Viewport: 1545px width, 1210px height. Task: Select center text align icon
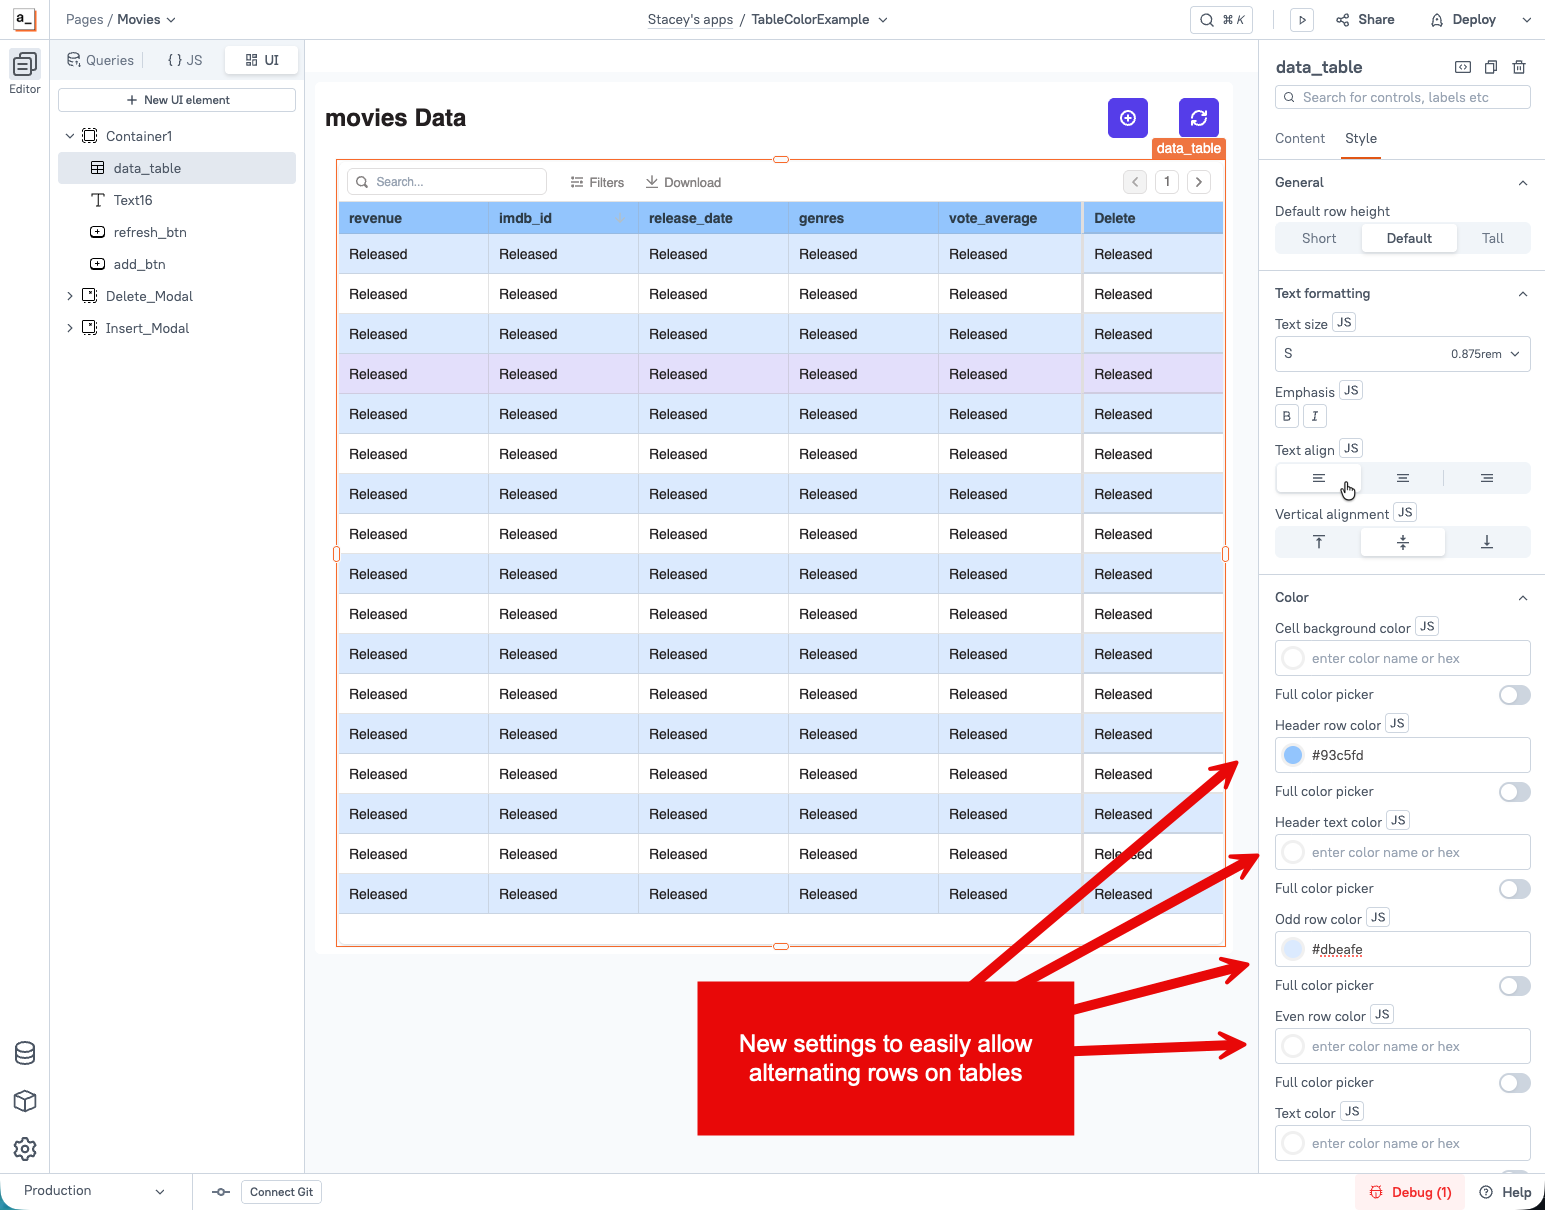1403,478
